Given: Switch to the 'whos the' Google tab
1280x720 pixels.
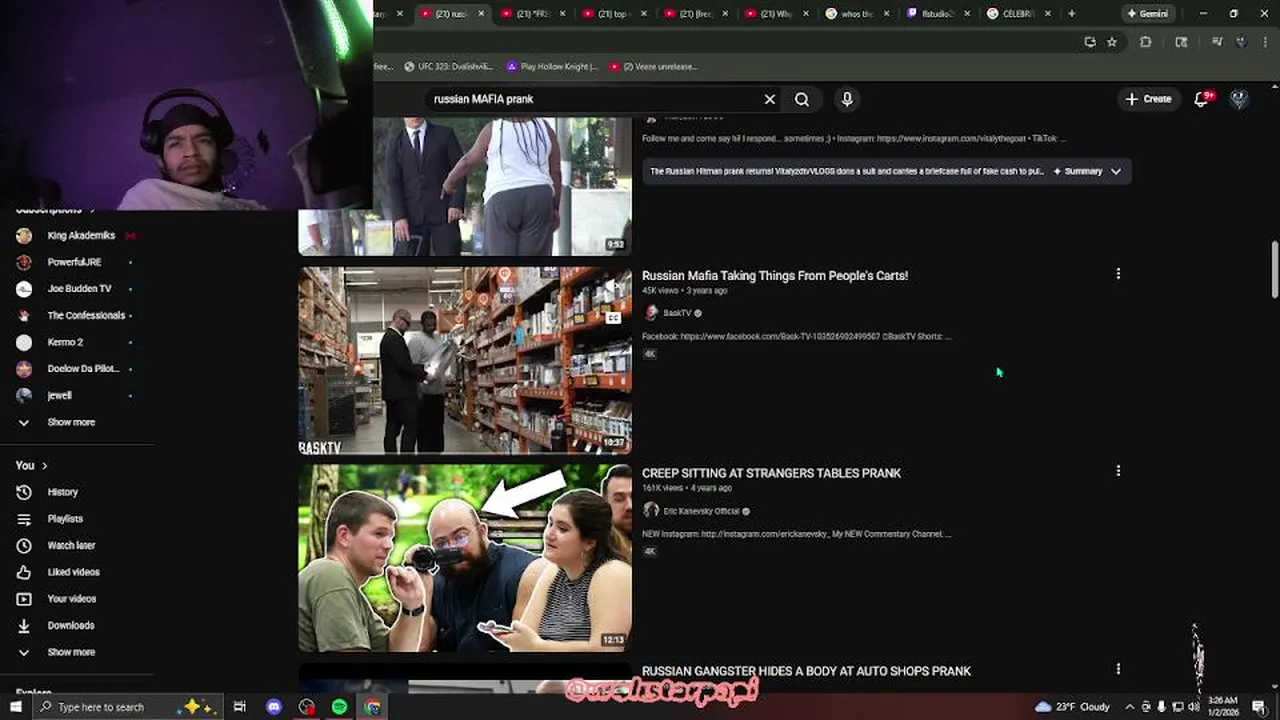Looking at the screenshot, I should (856, 14).
